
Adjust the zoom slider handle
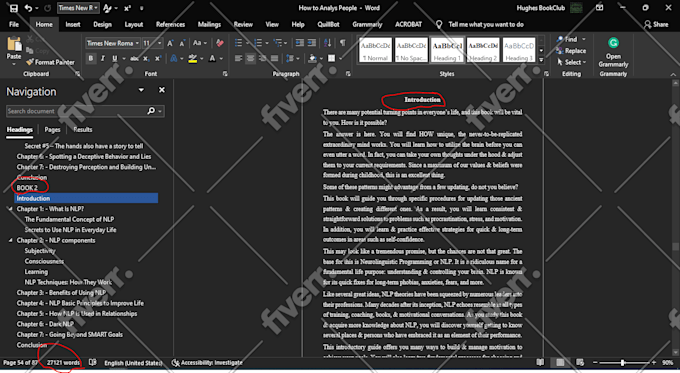point(623,362)
